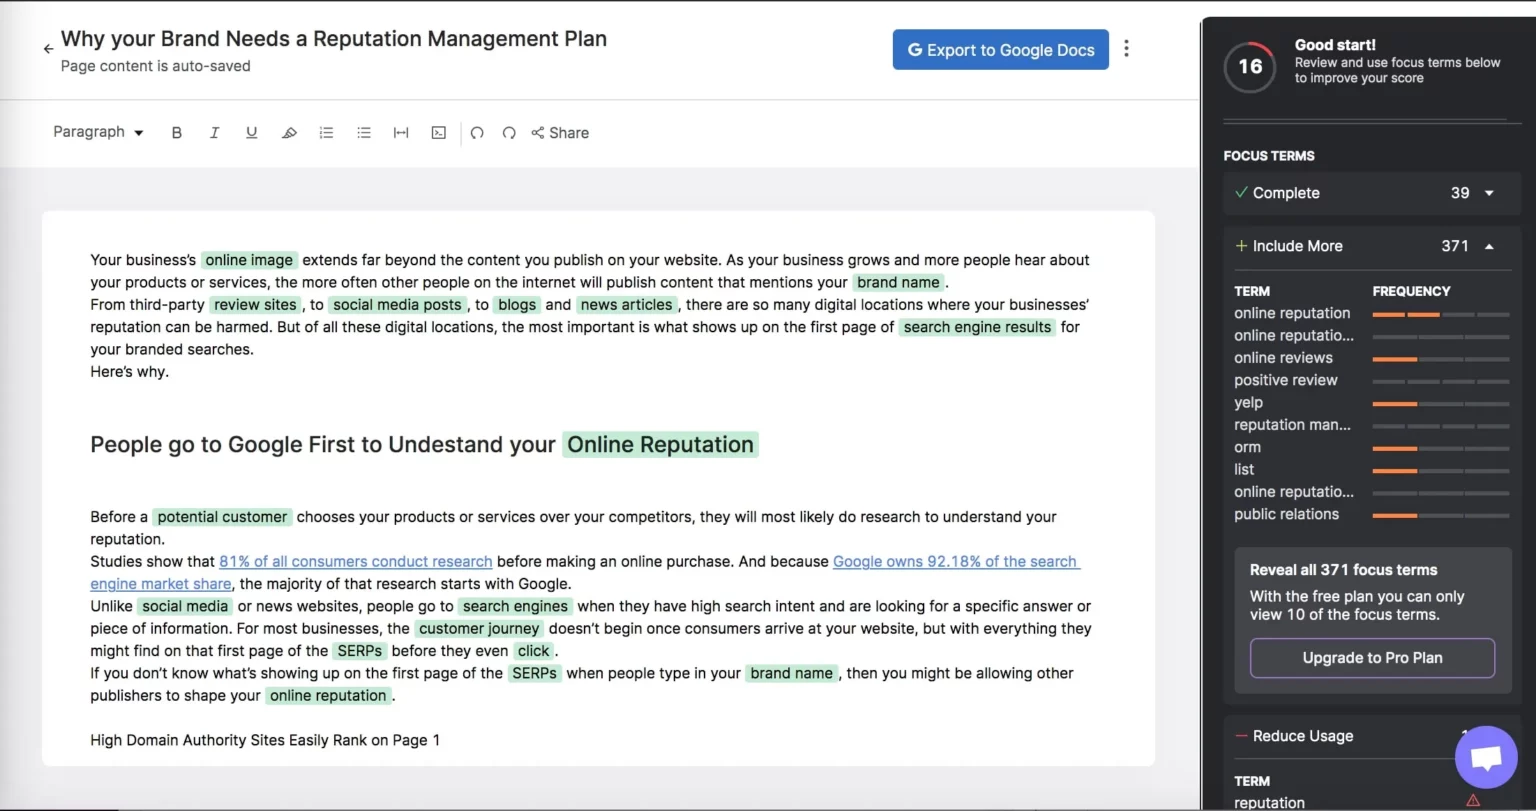
Task: Open the '81% of all consumers conduct research' link
Action: 356,562
